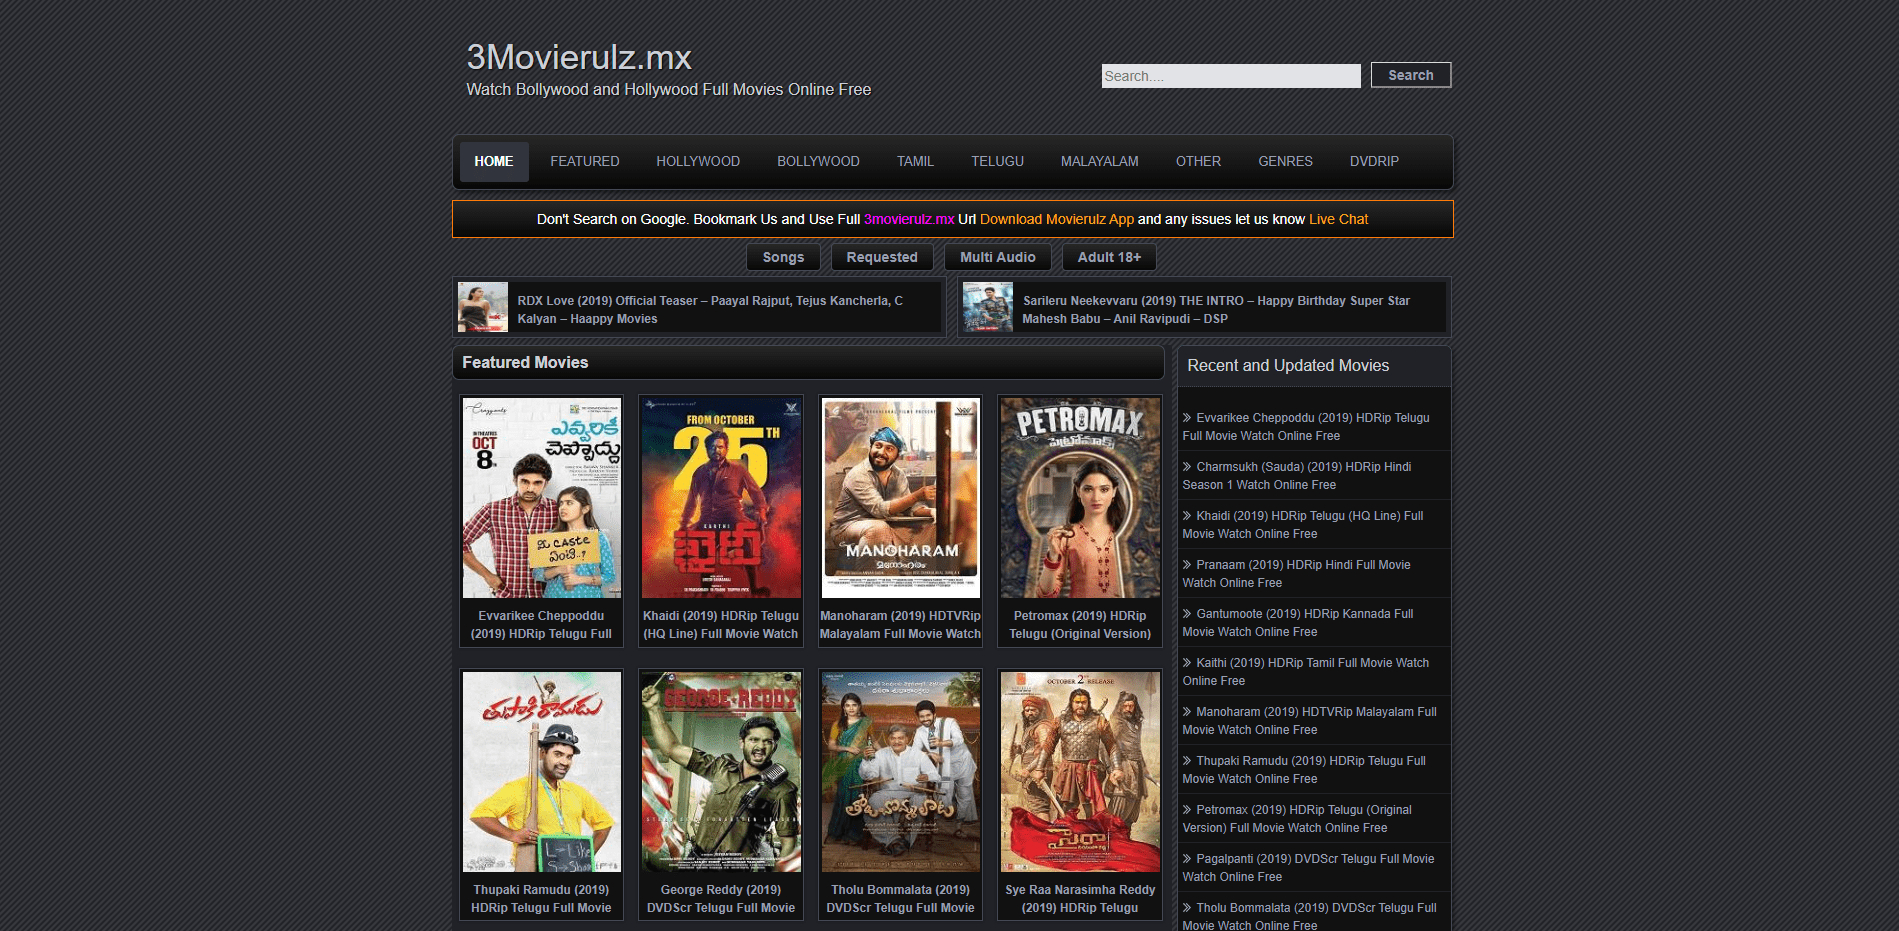Open Petromax (2019) movie poster

pos(1080,498)
